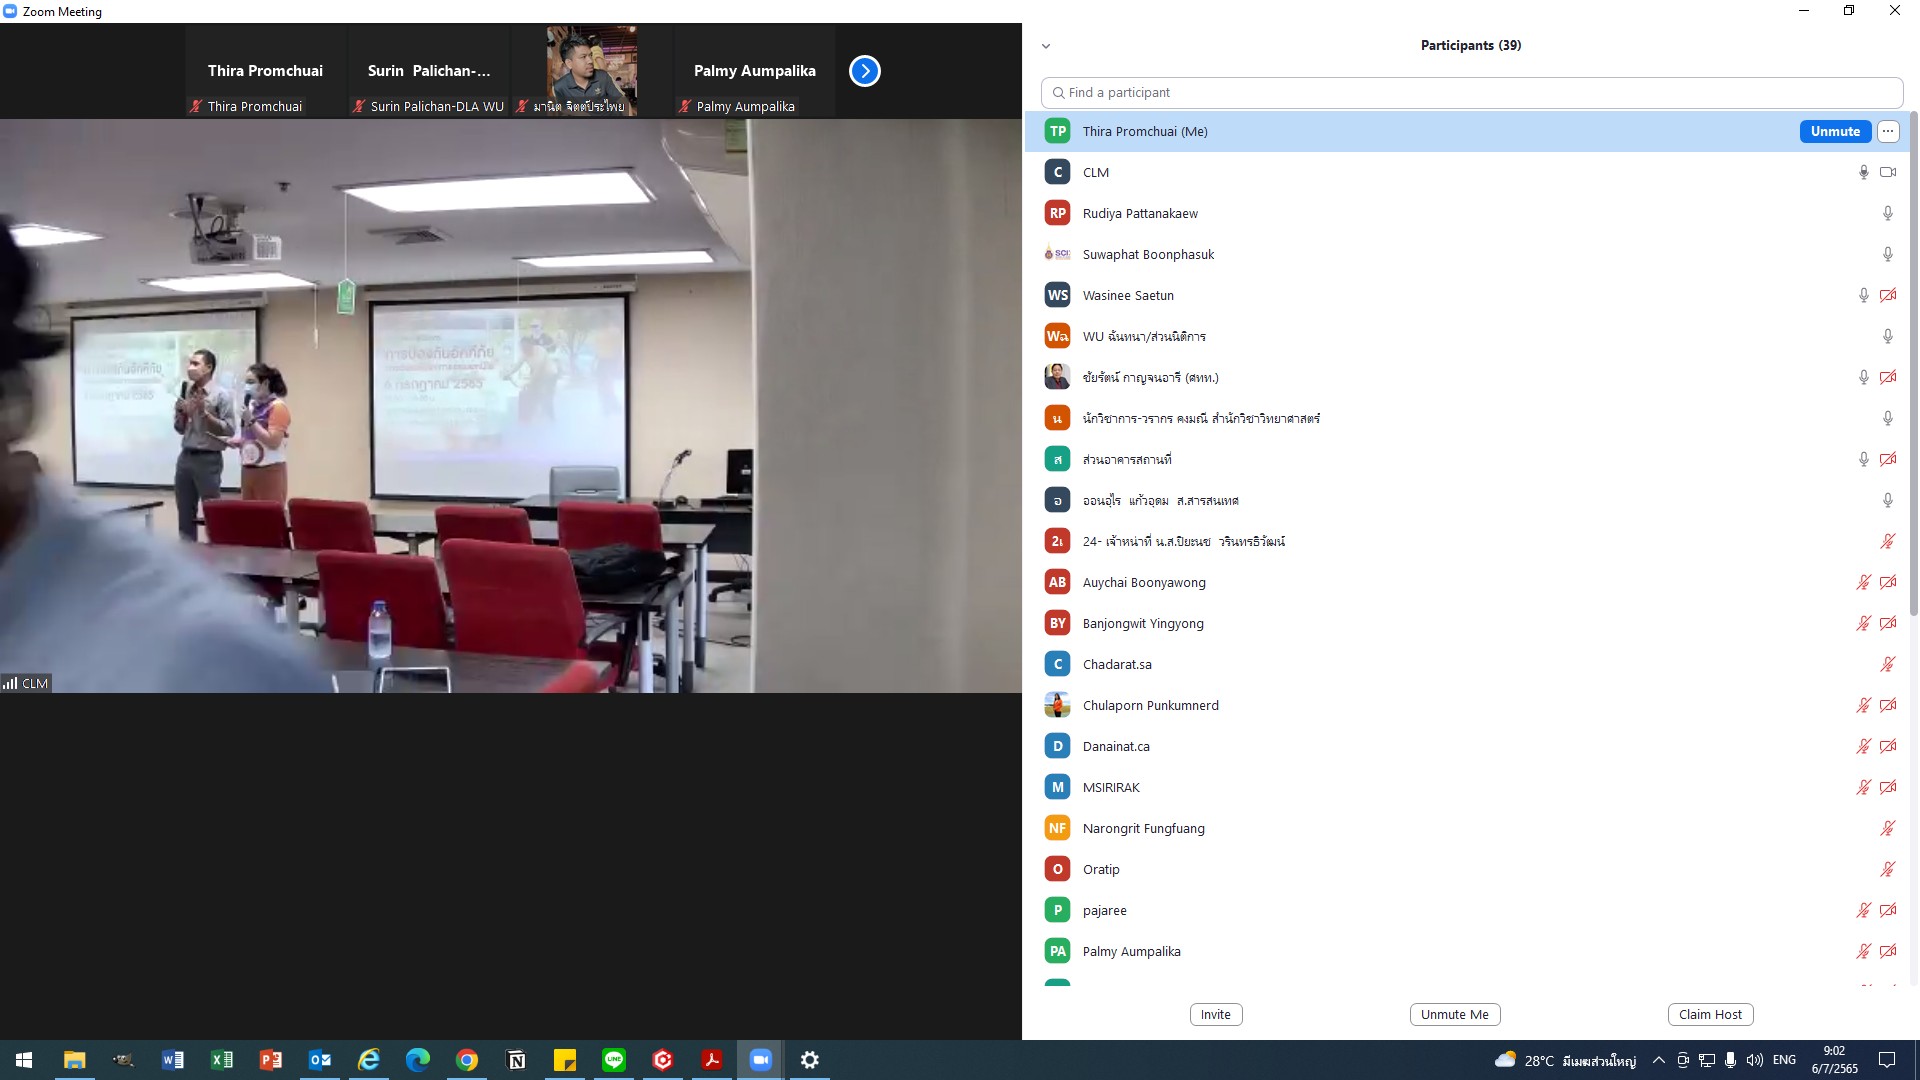Show hidden system tray icons
The height and width of the screenshot is (1080, 1920).
(1658, 1060)
